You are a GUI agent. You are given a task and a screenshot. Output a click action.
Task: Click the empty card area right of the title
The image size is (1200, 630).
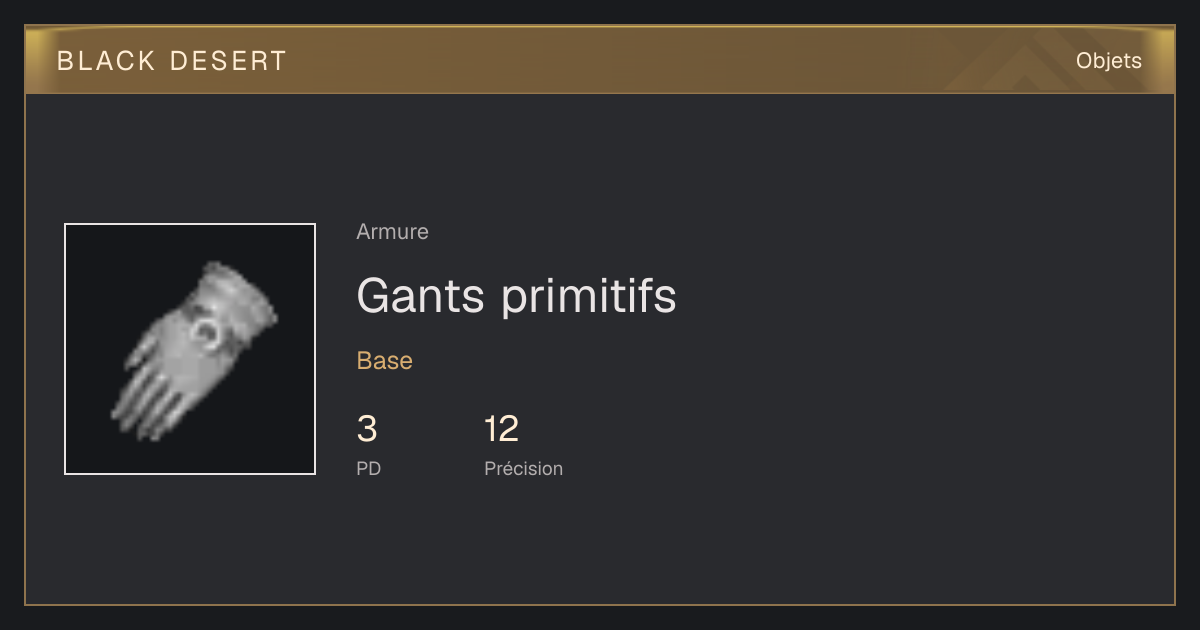pos(920,296)
